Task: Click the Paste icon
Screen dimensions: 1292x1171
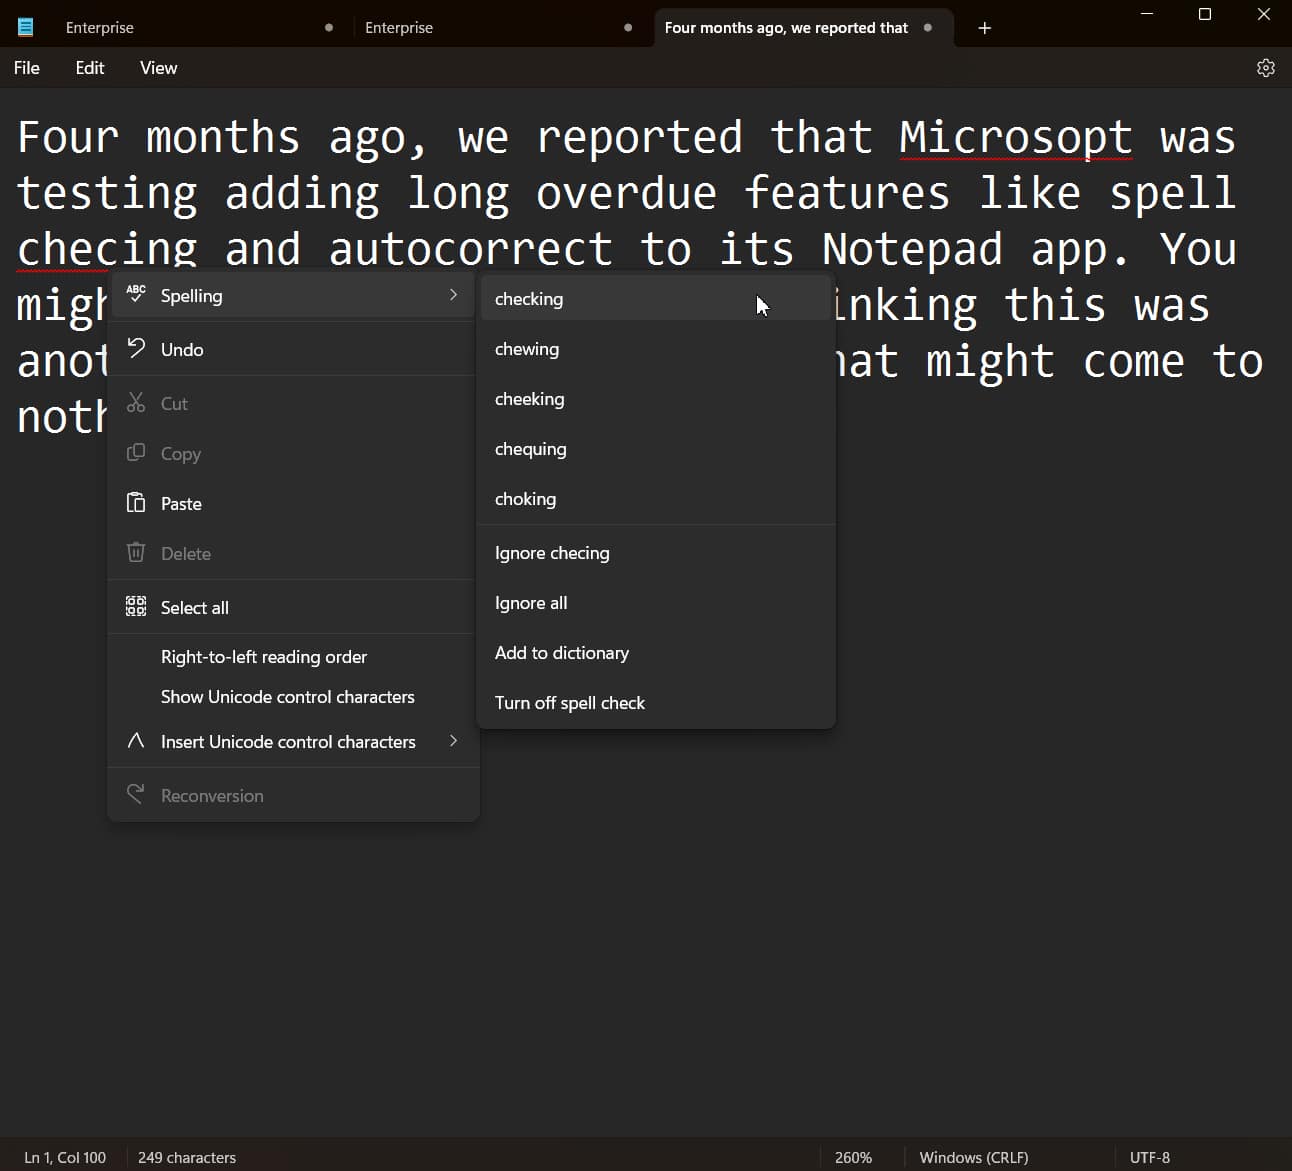Action: point(136,503)
